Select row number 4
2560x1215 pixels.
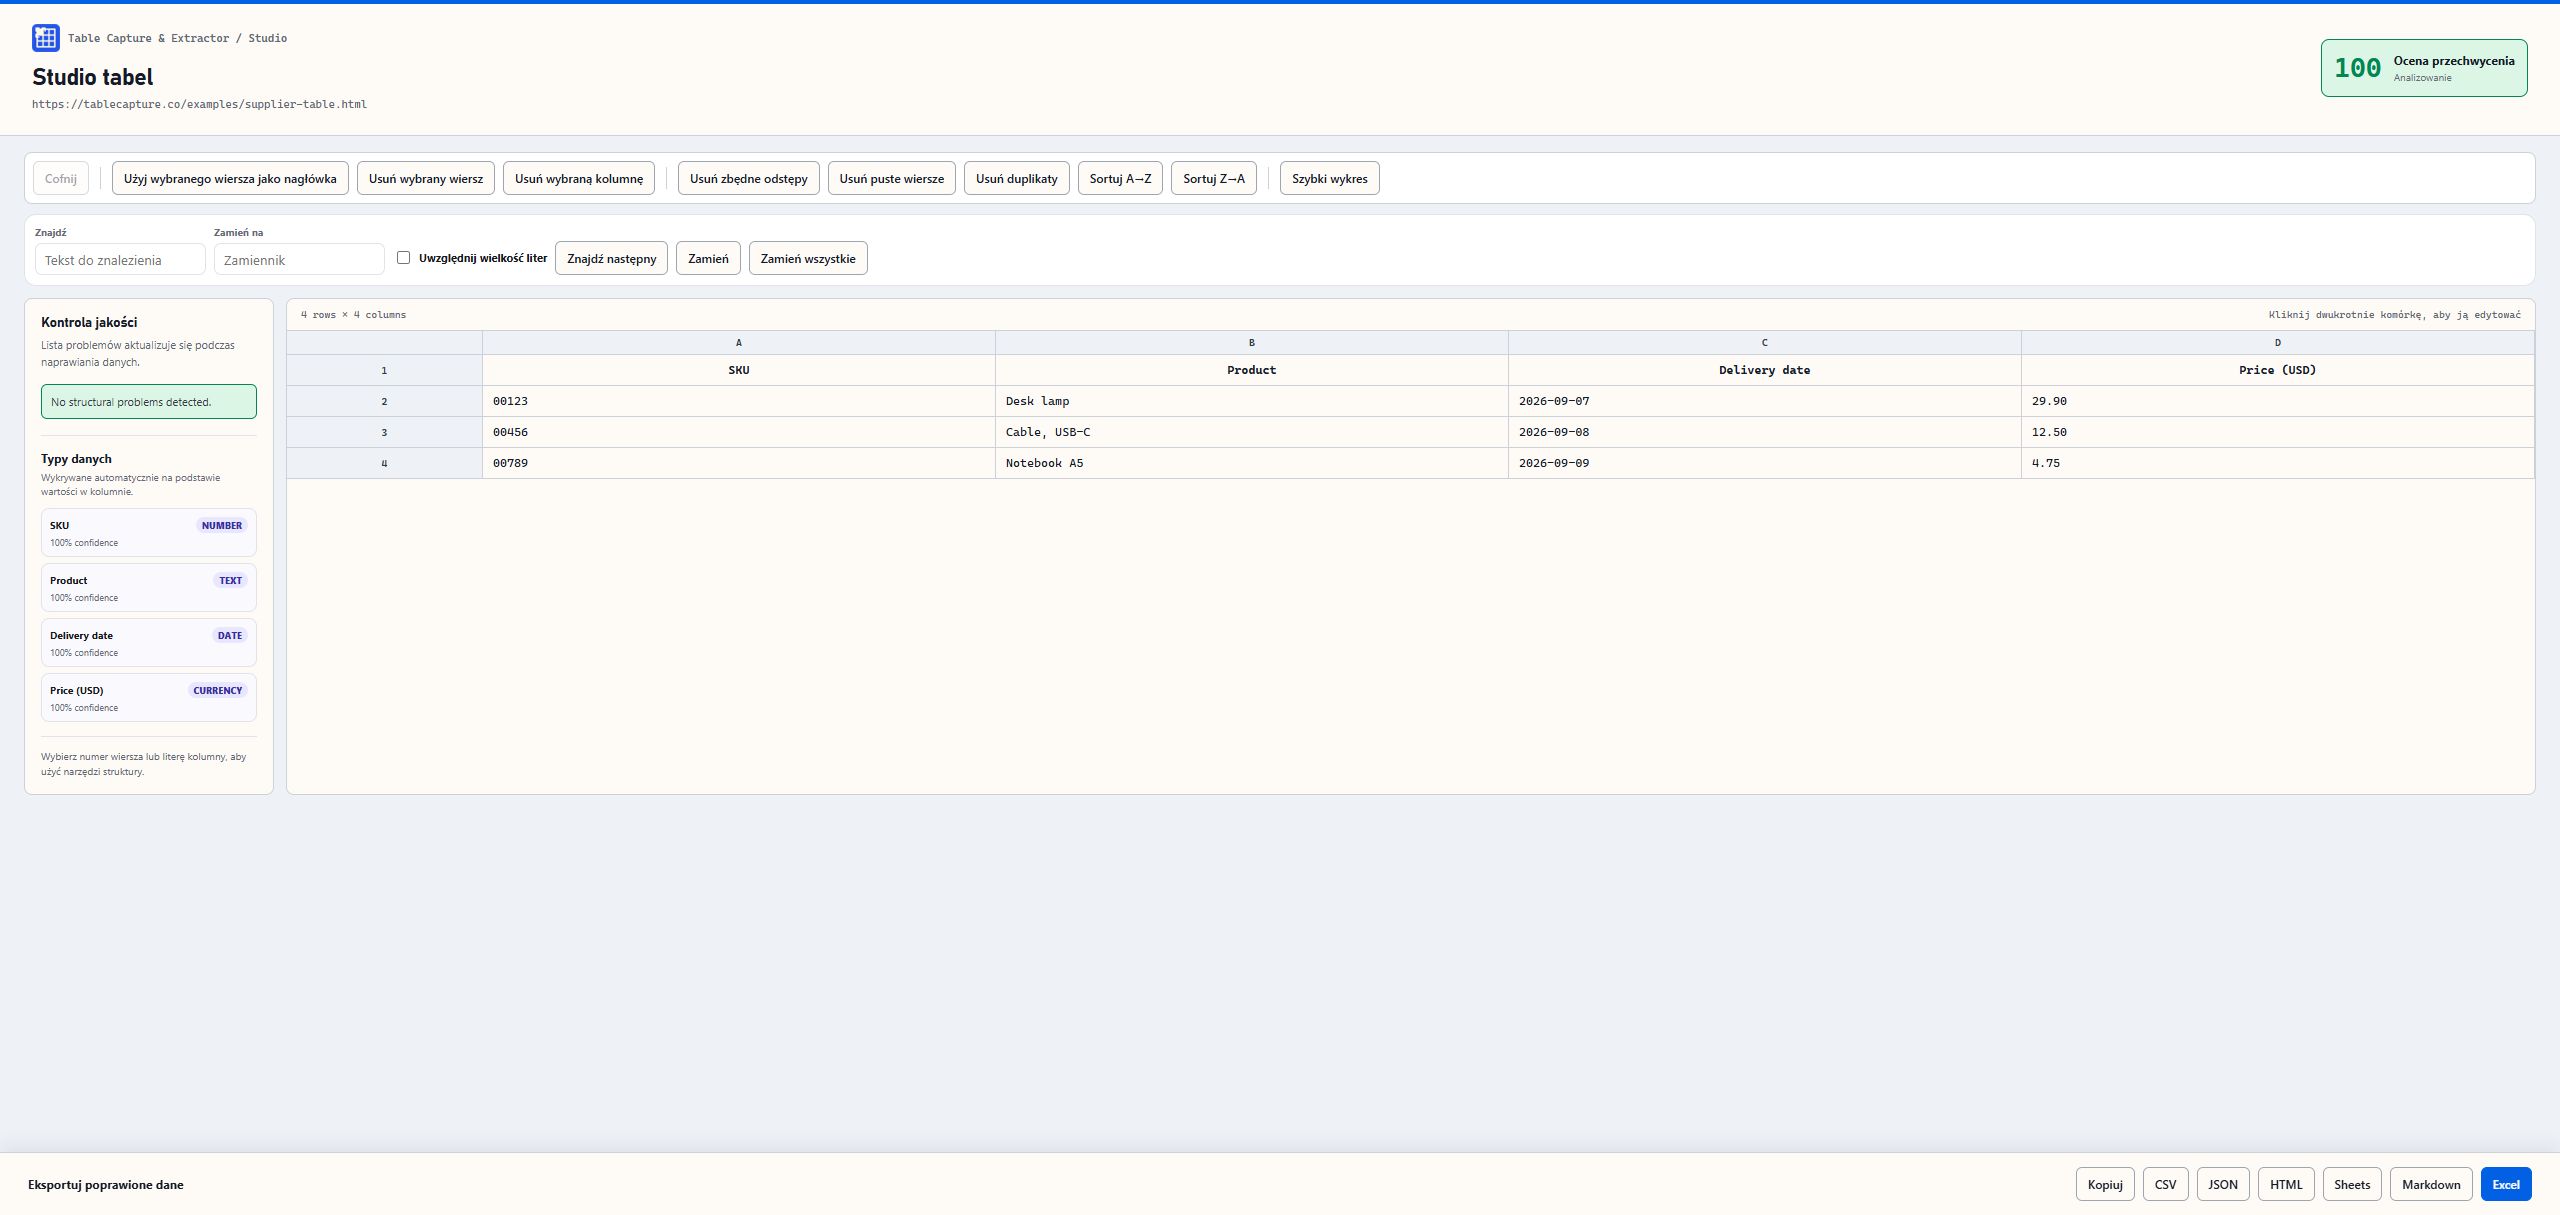click(384, 464)
